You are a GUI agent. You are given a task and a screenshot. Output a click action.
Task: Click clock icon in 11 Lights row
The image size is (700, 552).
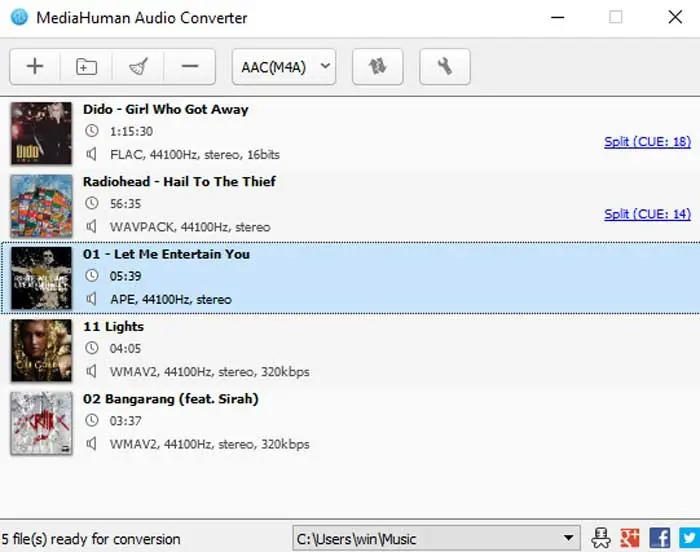92,348
